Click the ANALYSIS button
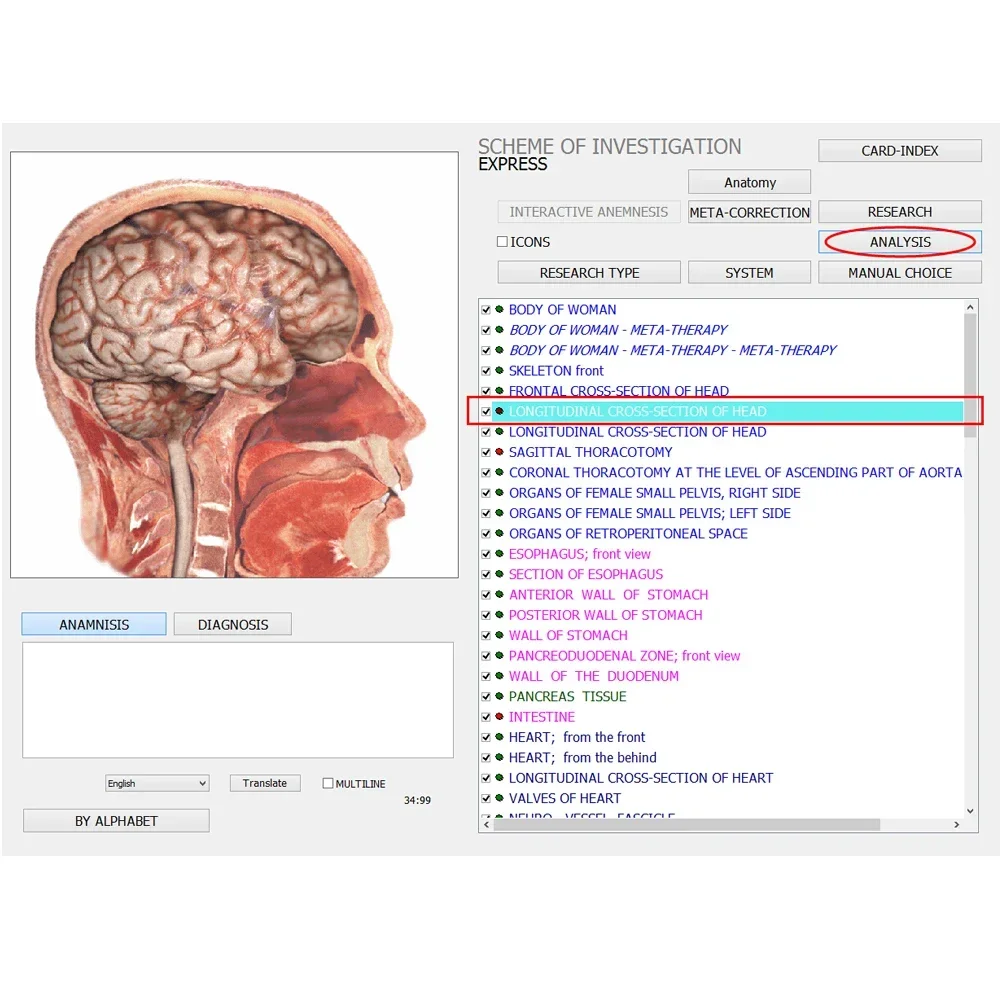The height and width of the screenshot is (1000, 1000). click(900, 242)
